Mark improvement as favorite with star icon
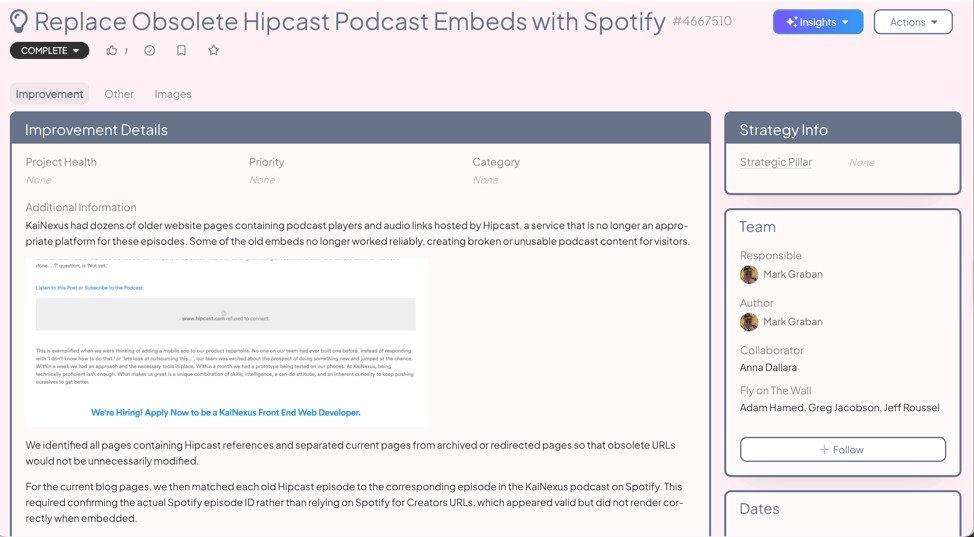Image resolution: width=974 pixels, height=537 pixels. [x=214, y=50]
